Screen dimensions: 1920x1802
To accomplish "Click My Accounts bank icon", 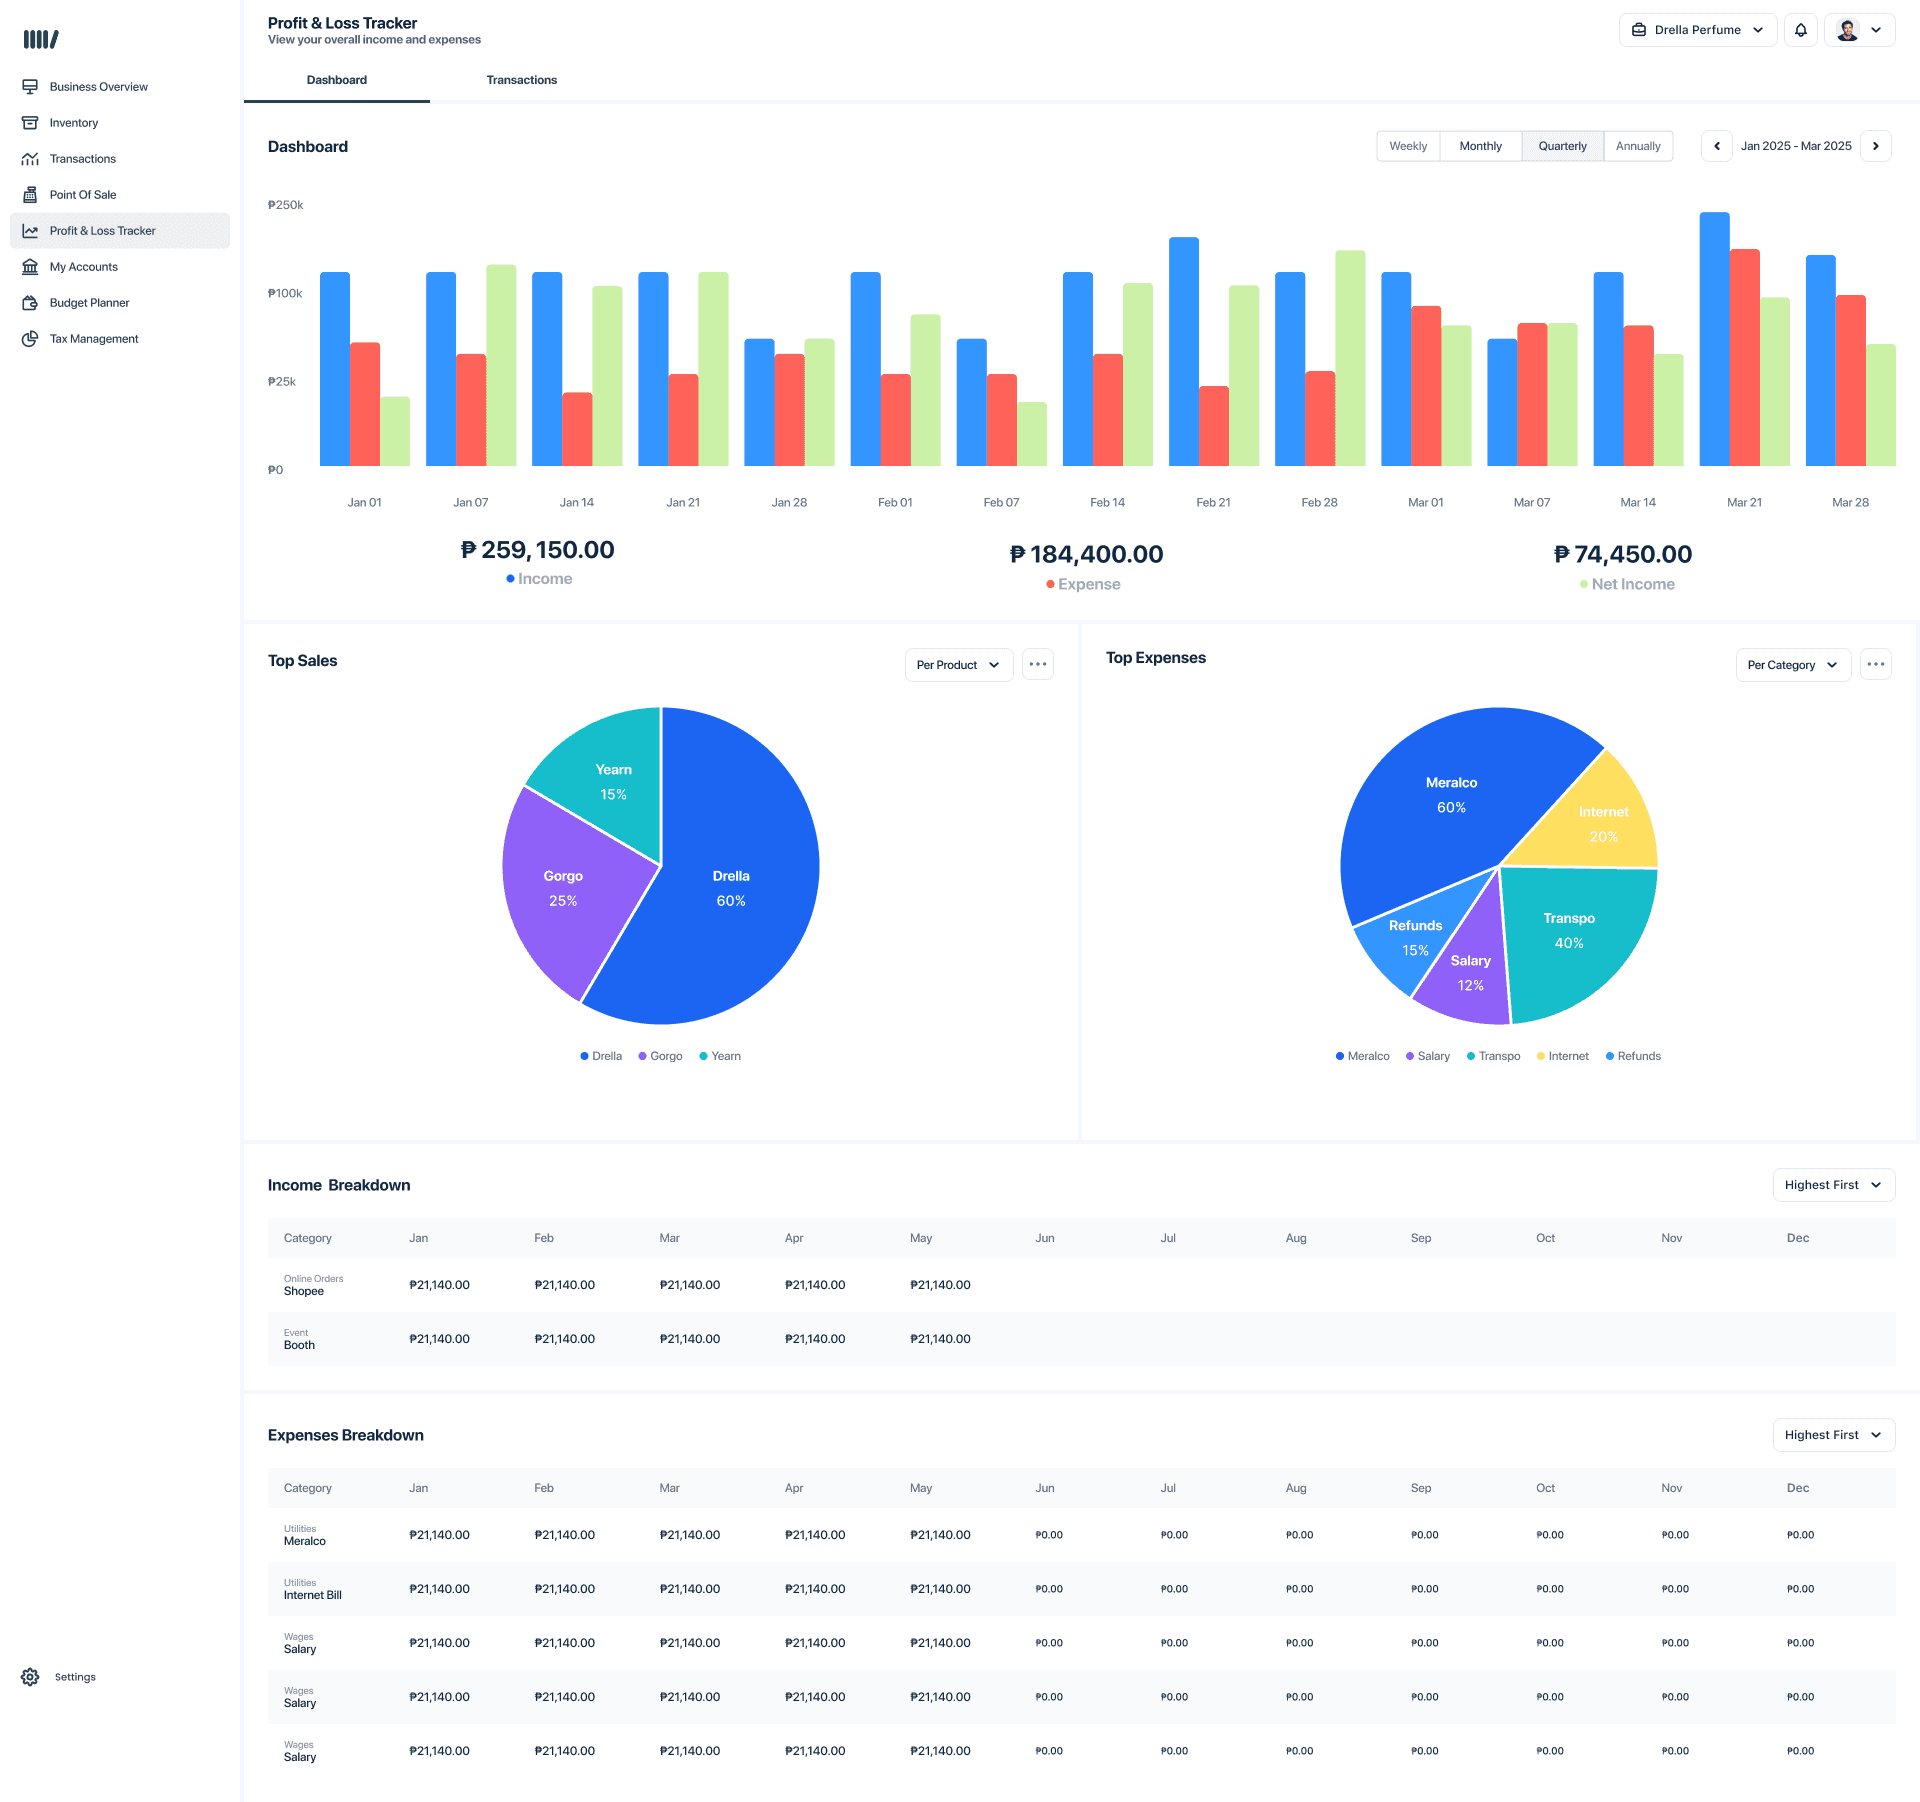I will click(30, 267).
